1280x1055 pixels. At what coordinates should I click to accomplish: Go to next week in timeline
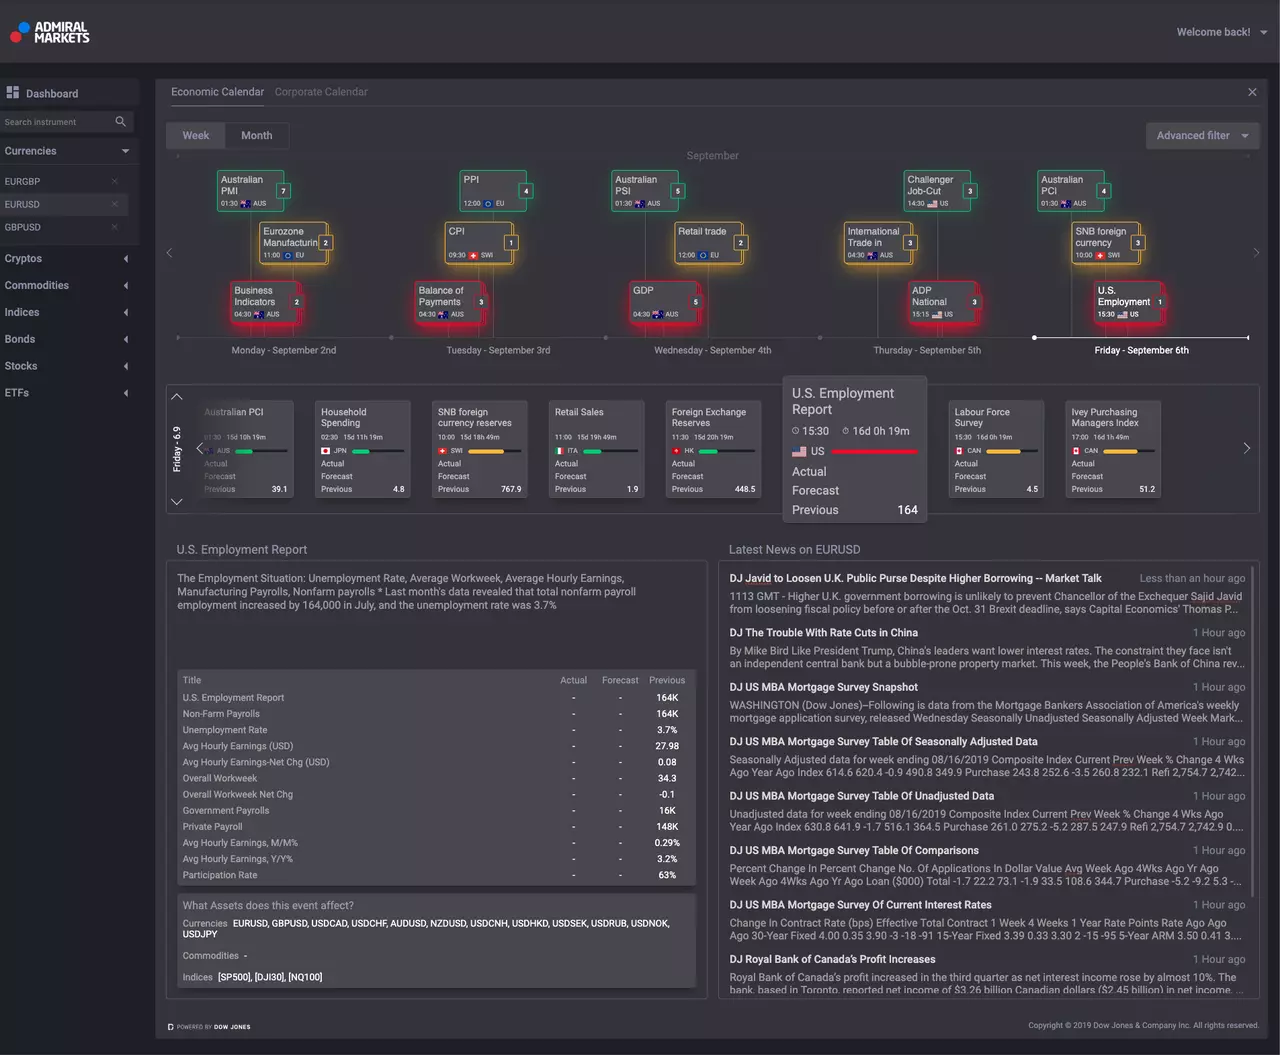point(1256,253)
